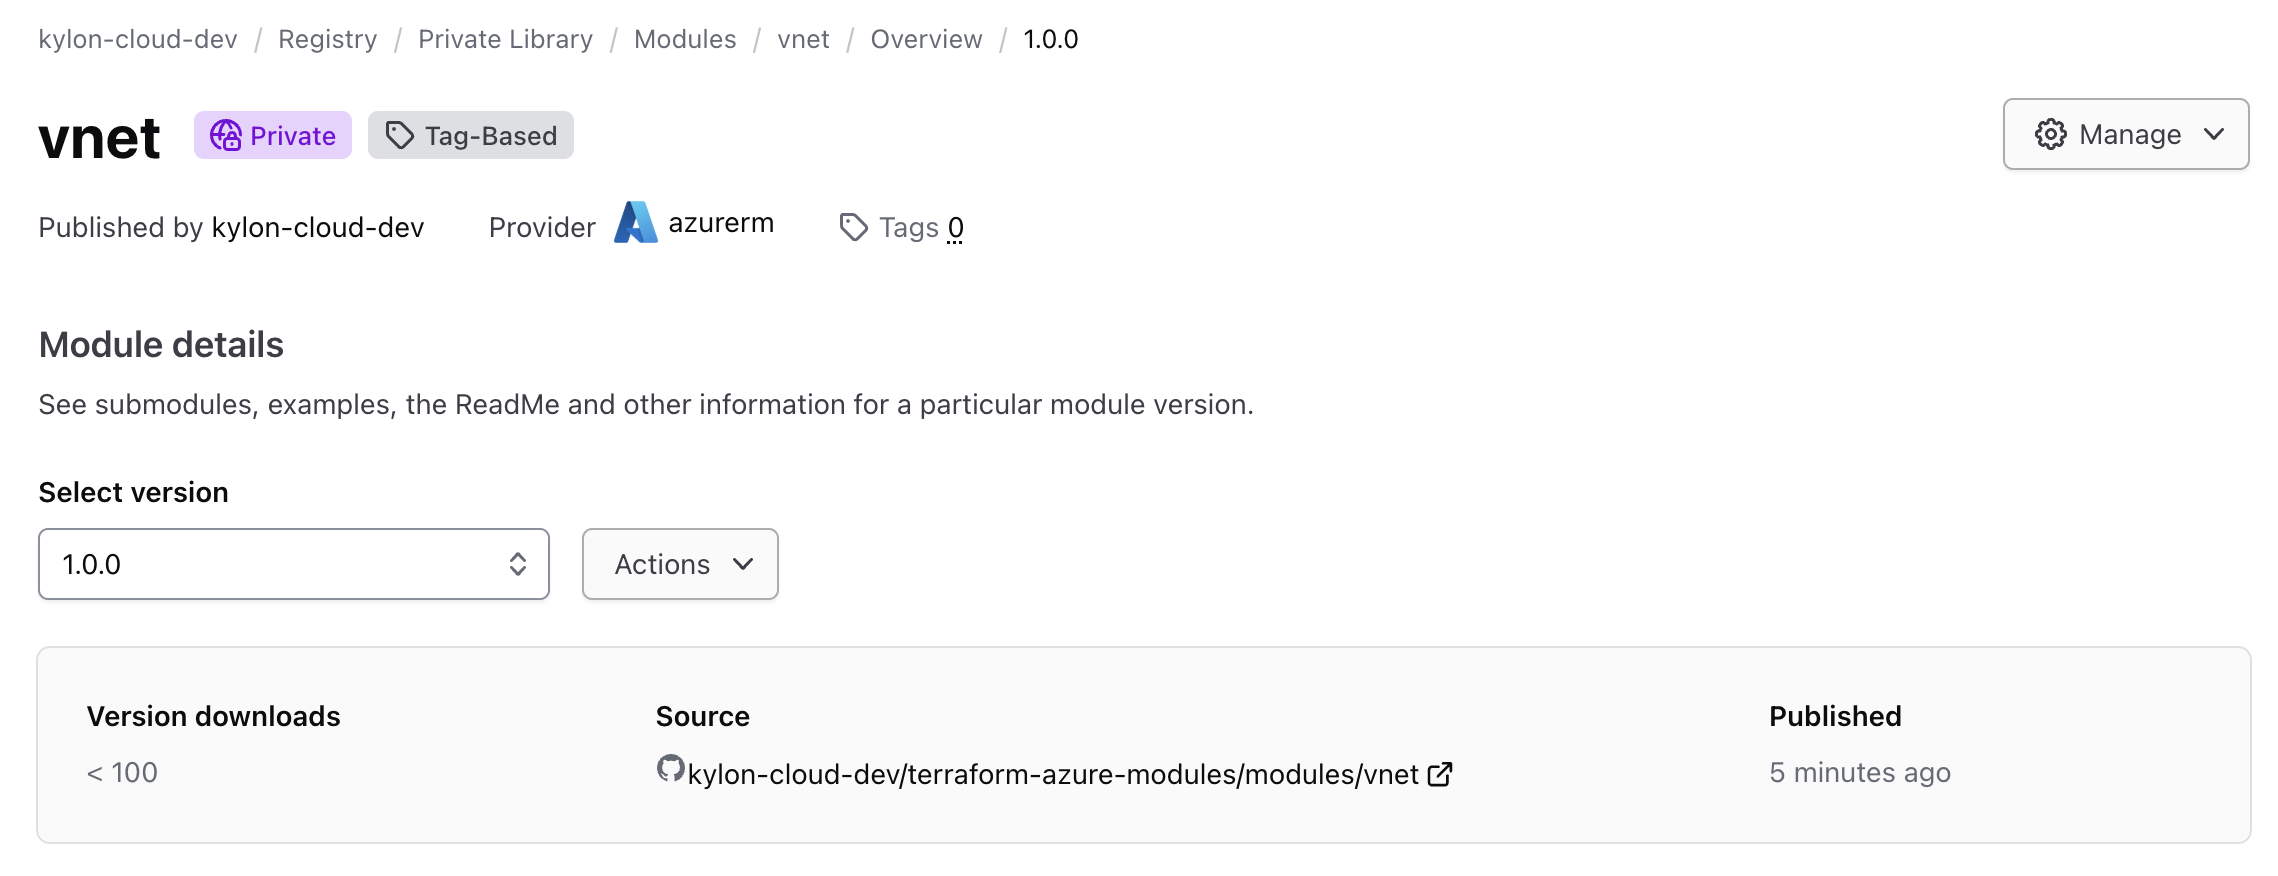Go to Modules breadcrumb
Screen dimensions: 2278x876
coord(685,39)
